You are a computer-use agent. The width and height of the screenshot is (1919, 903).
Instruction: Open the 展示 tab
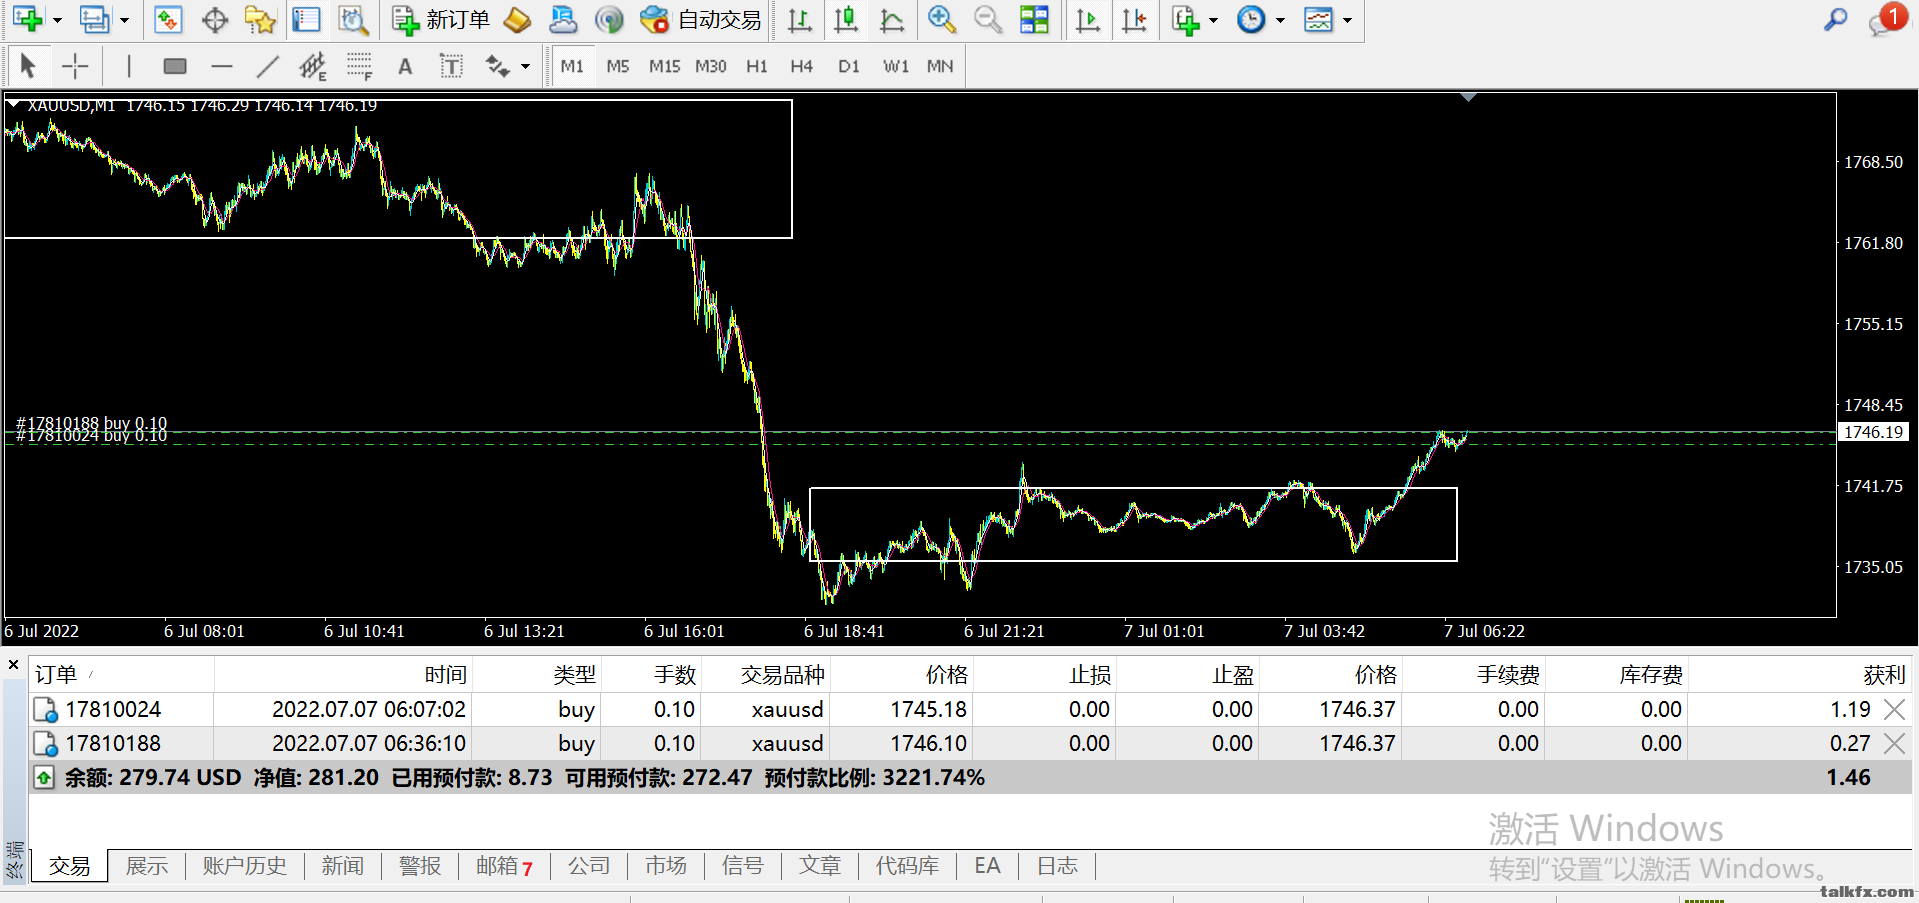click(147, 866)
